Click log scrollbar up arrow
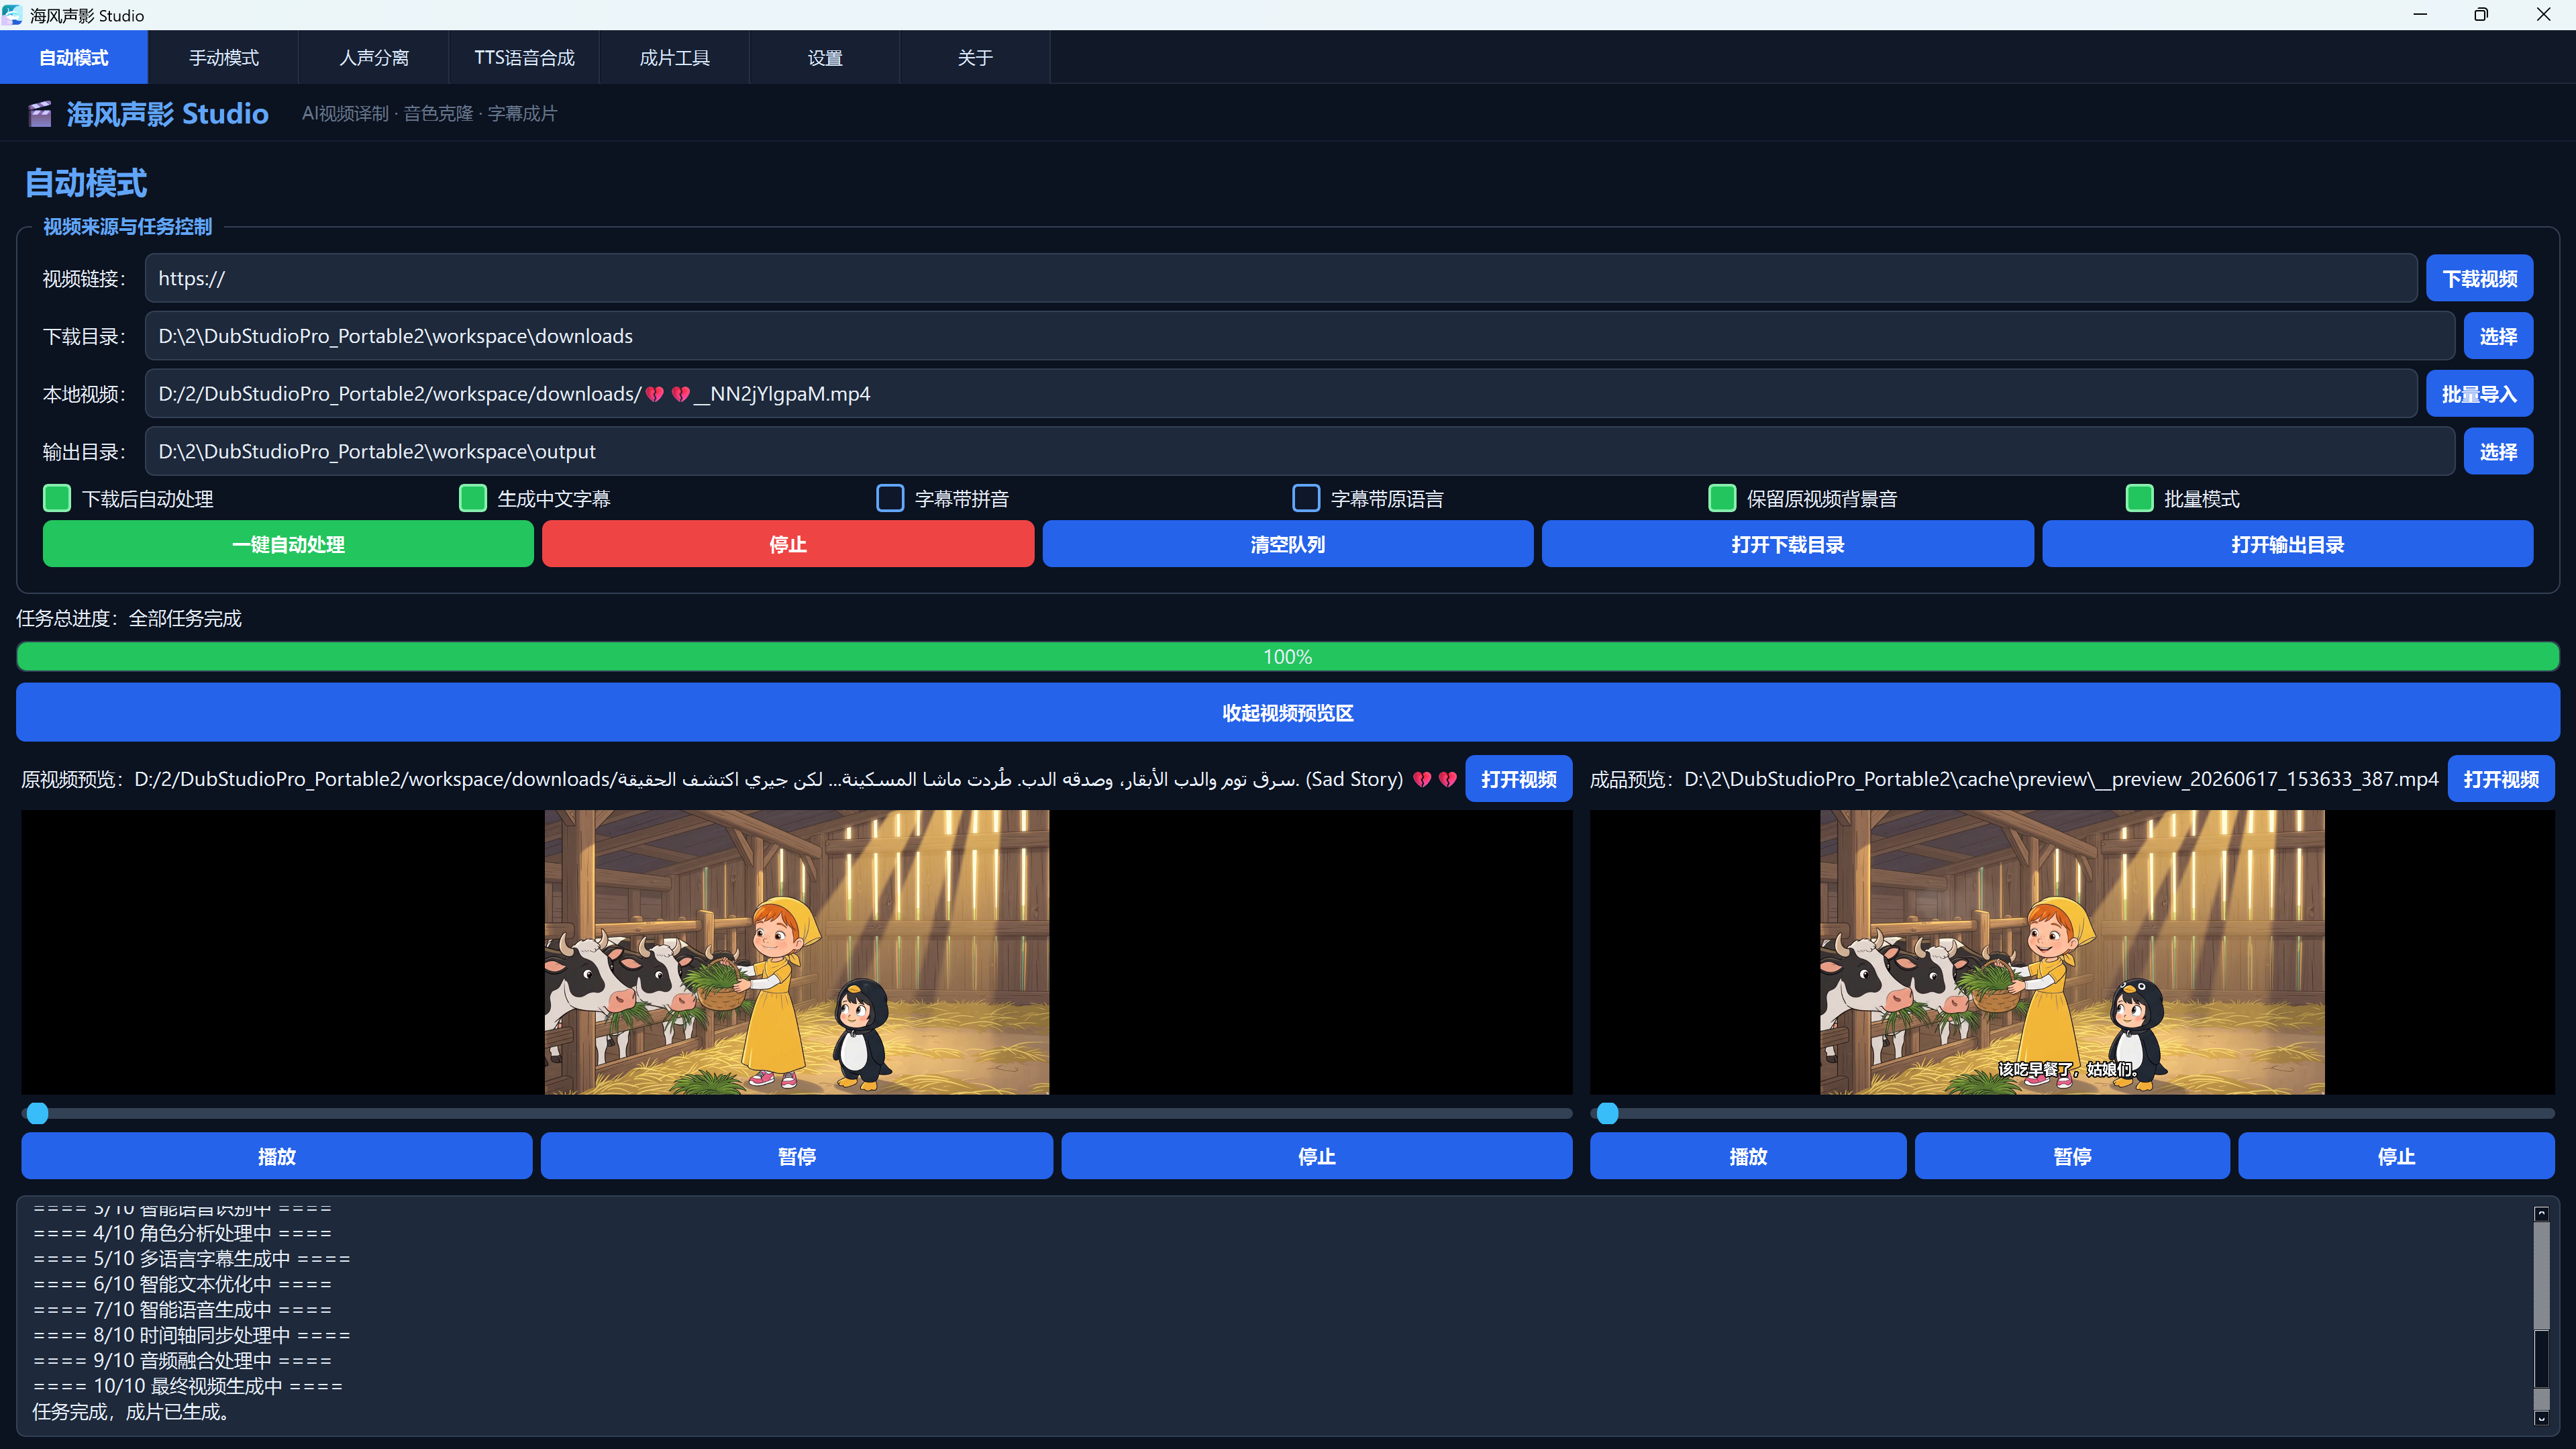Image resolution: width=2576 pixels, height=1449 pixels. [2541, 1213]
